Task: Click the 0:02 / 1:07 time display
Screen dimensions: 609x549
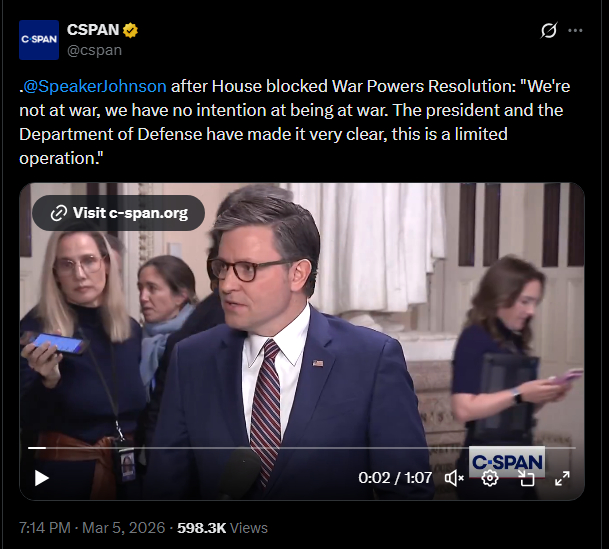Action: 395,478
